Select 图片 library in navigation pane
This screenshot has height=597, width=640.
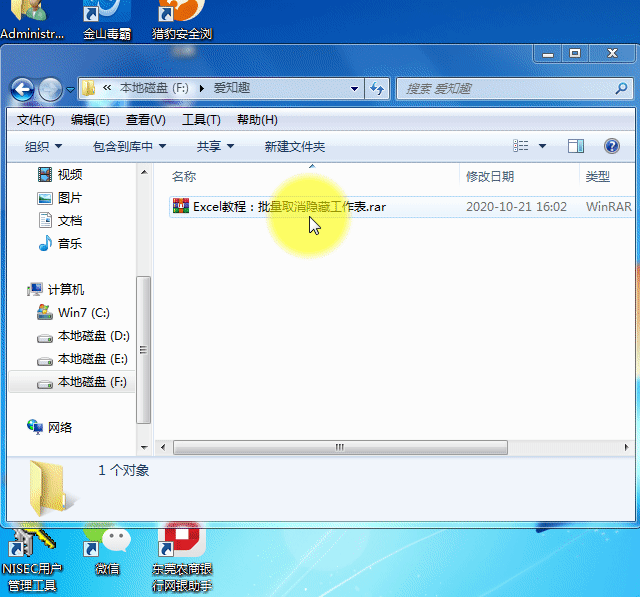(x=60, y=198)
